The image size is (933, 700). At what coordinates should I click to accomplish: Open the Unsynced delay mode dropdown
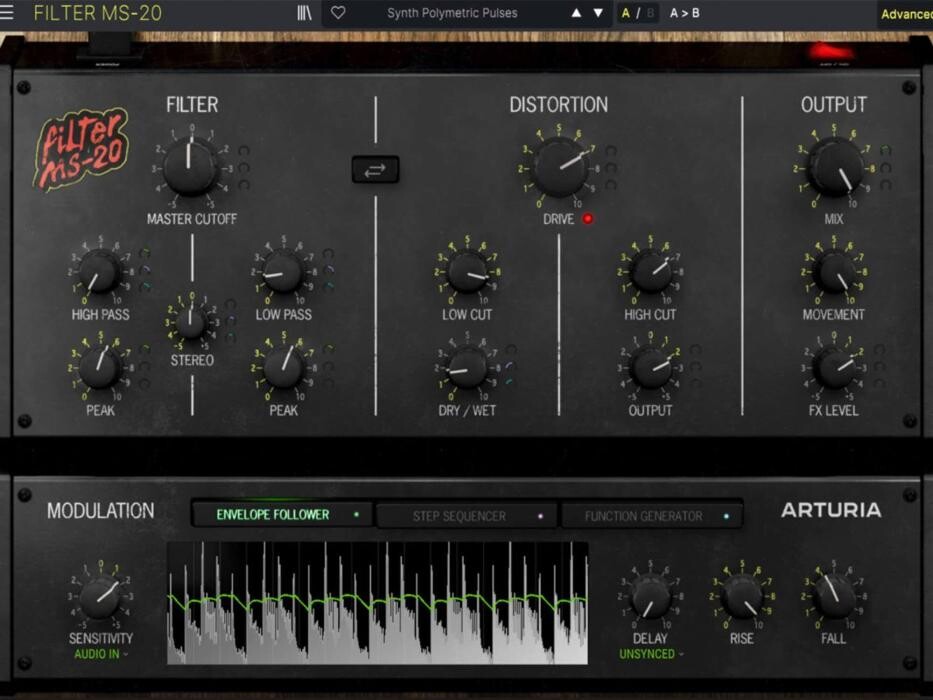[652, 654]
